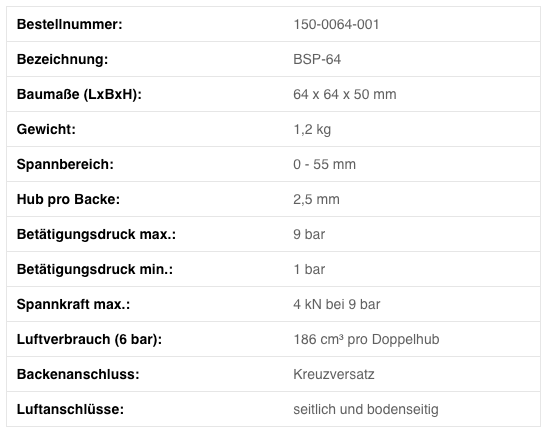The width and height of the screenshot is (546, 433).
Task: Select the Bezeichnung label text
Action: [62, 59]
